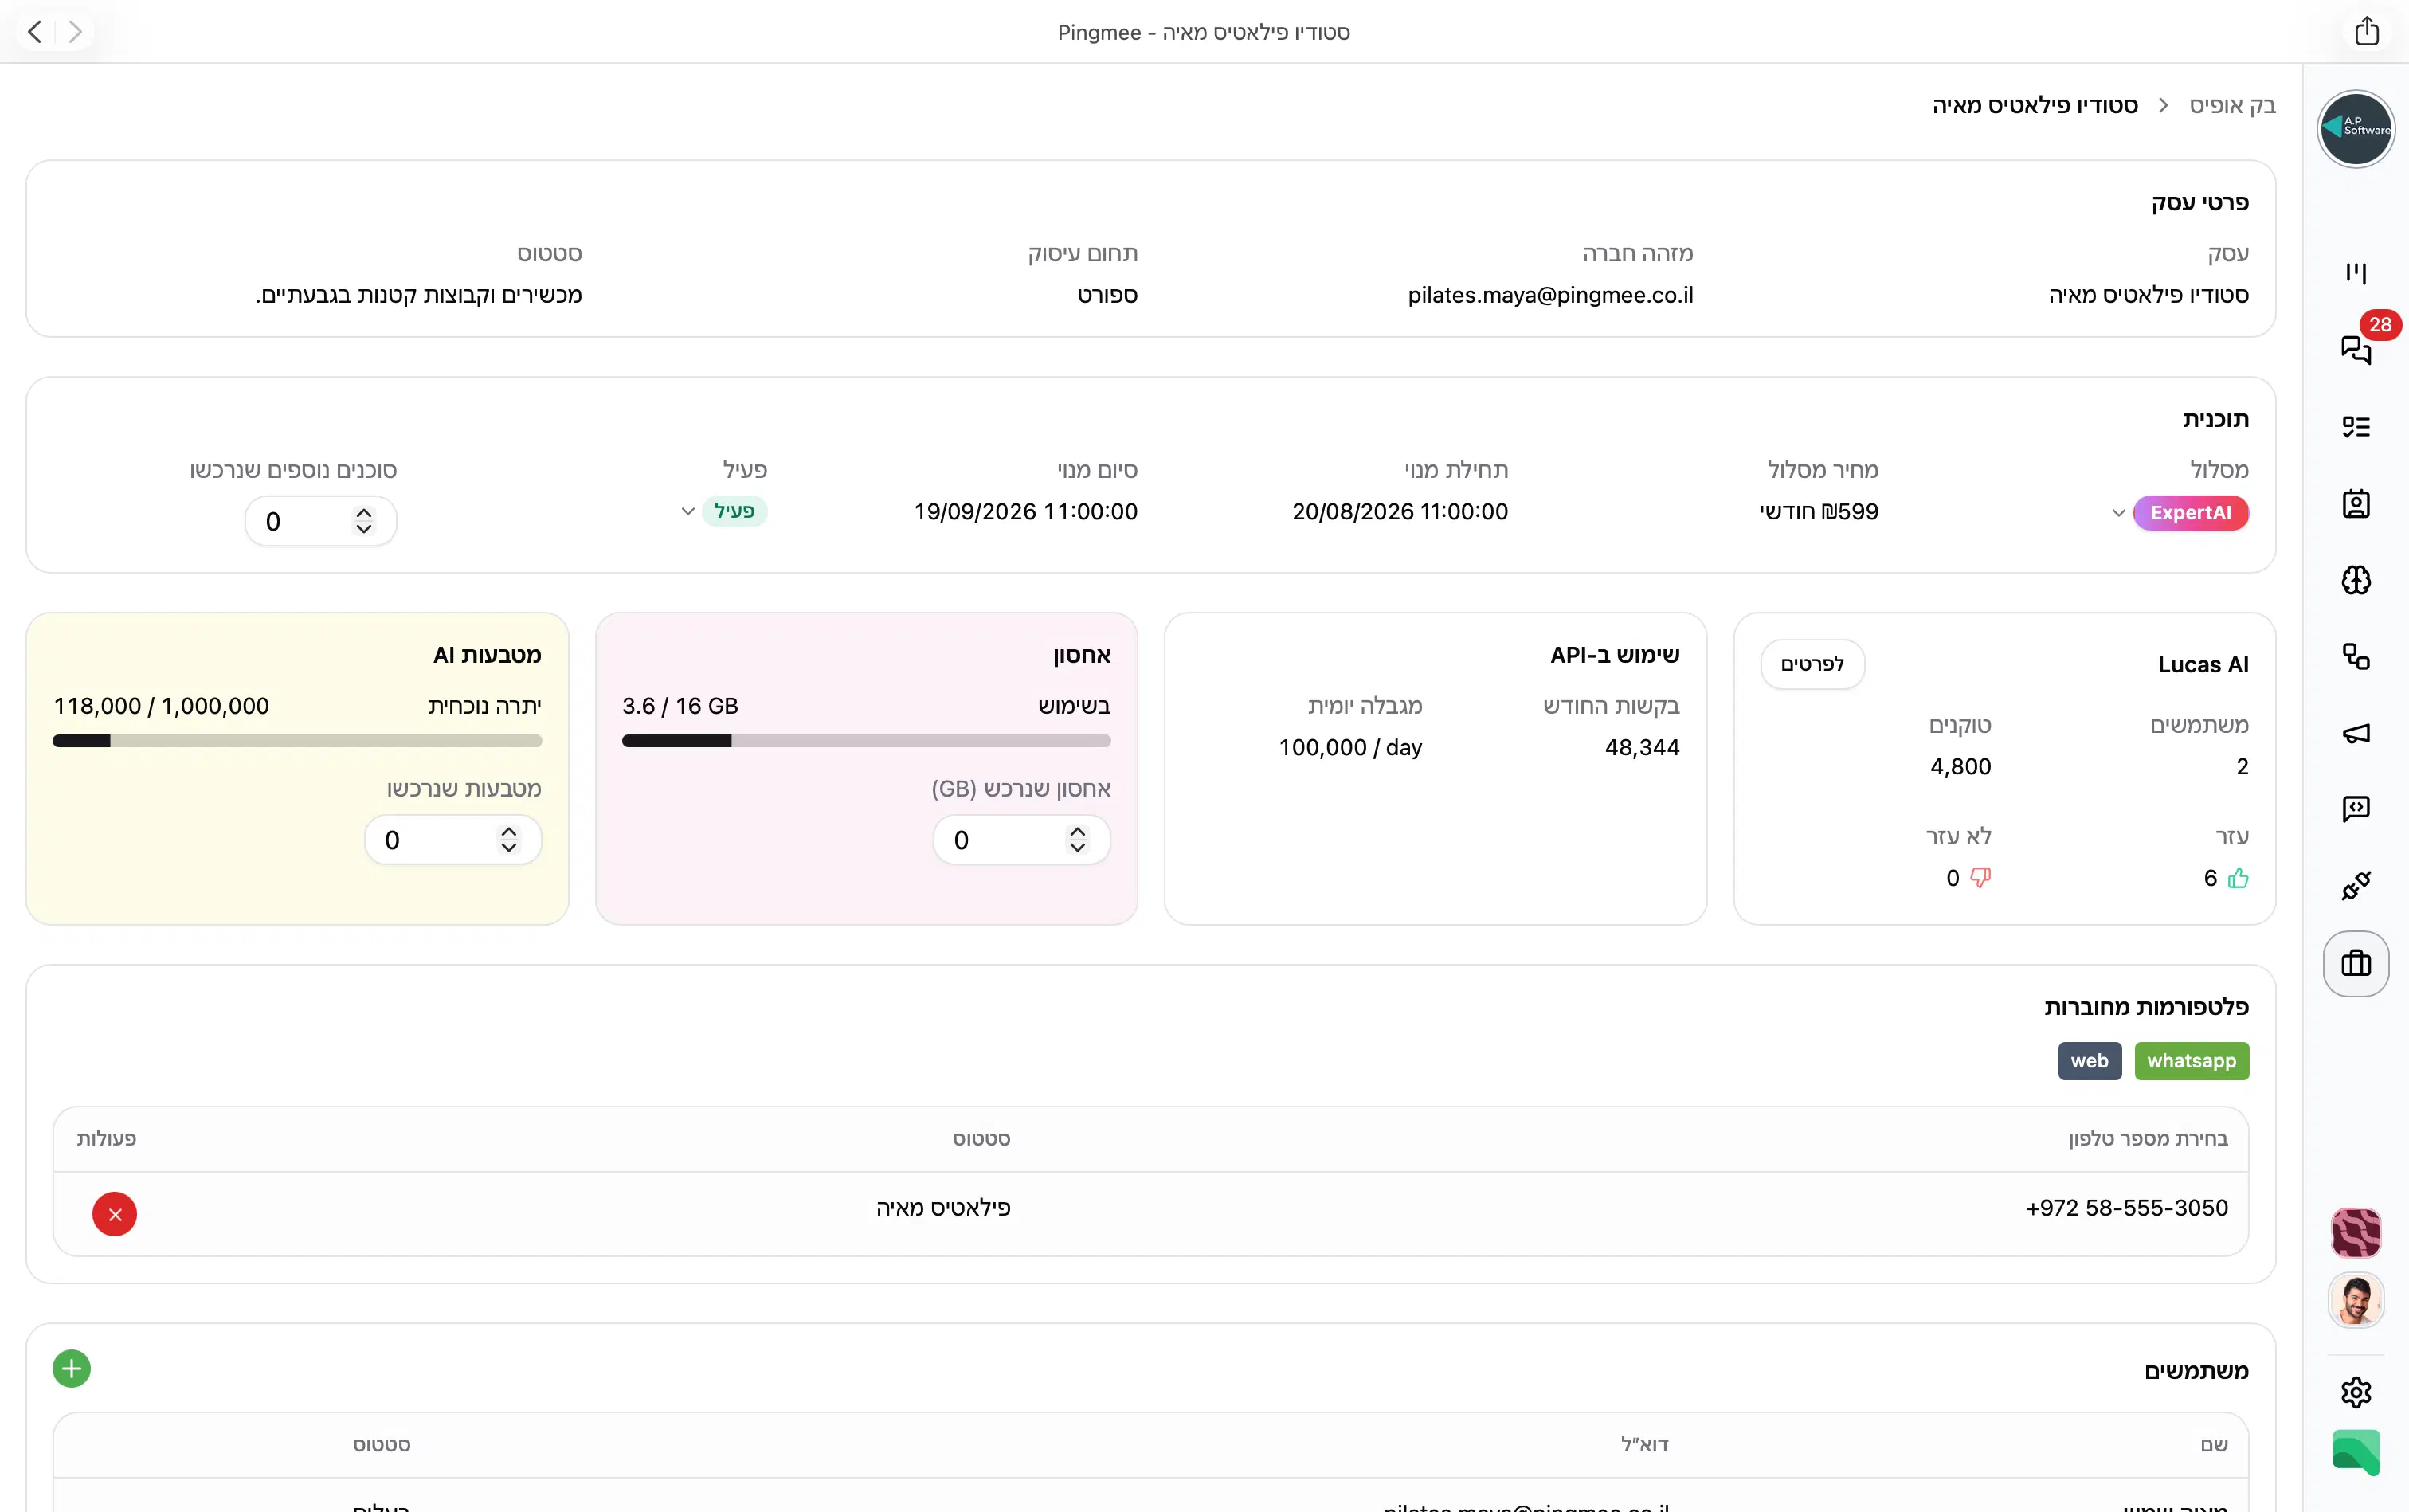Click subscription end date 19/09/2026 11:00:00

[1026, 512]
